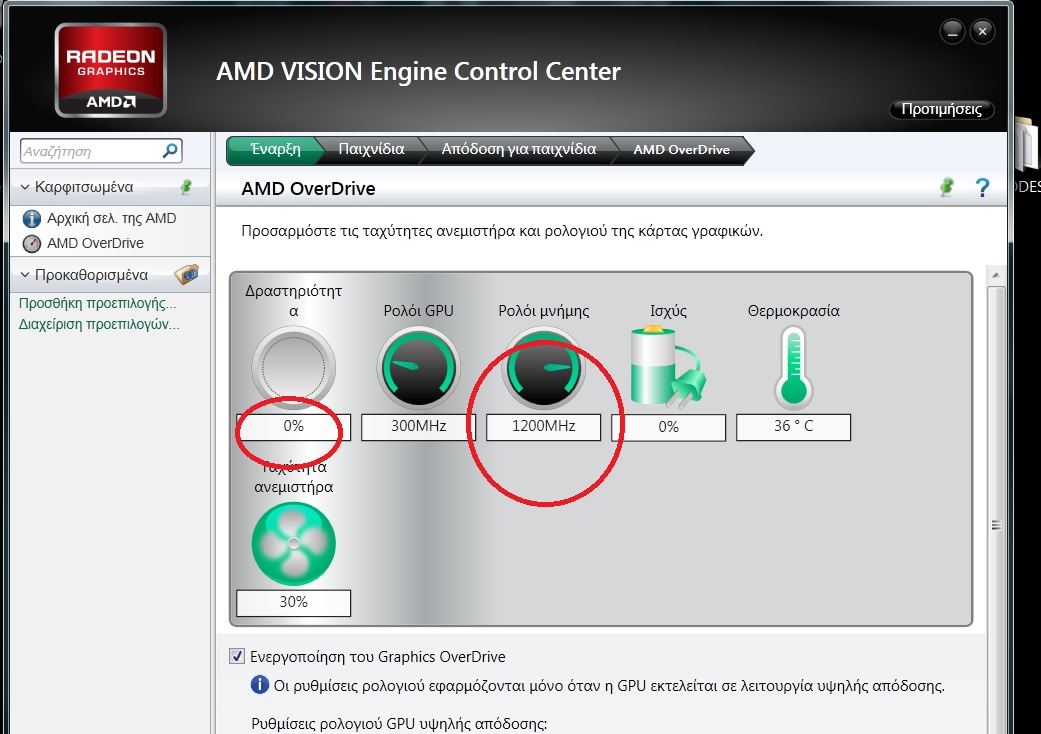Click the Ρολόι GPU gauge
Viewport: 1041px width, 734px height.
pyautogui.click(x=418, y=368)
